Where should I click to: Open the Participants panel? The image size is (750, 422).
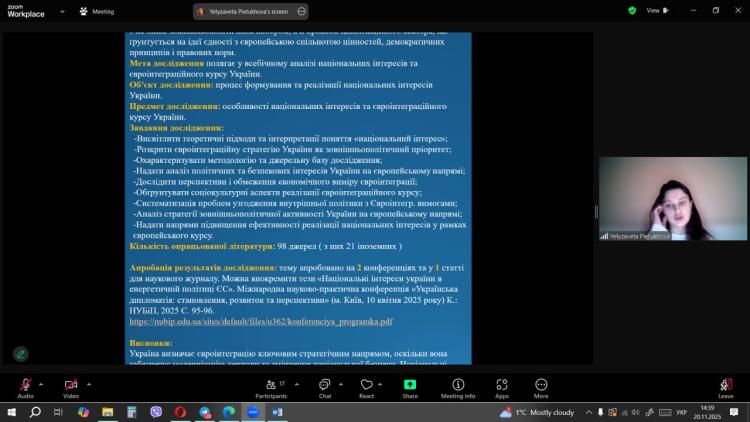(271, 388)
